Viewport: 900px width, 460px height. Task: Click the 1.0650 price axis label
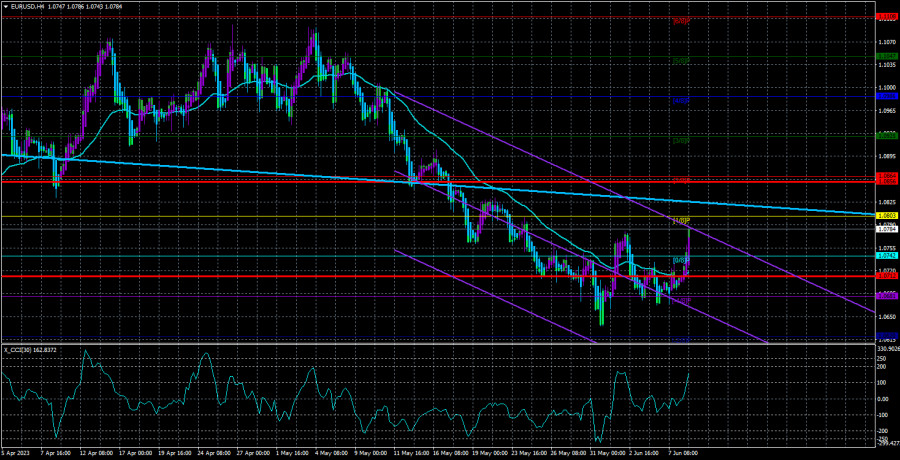point(886,317)
